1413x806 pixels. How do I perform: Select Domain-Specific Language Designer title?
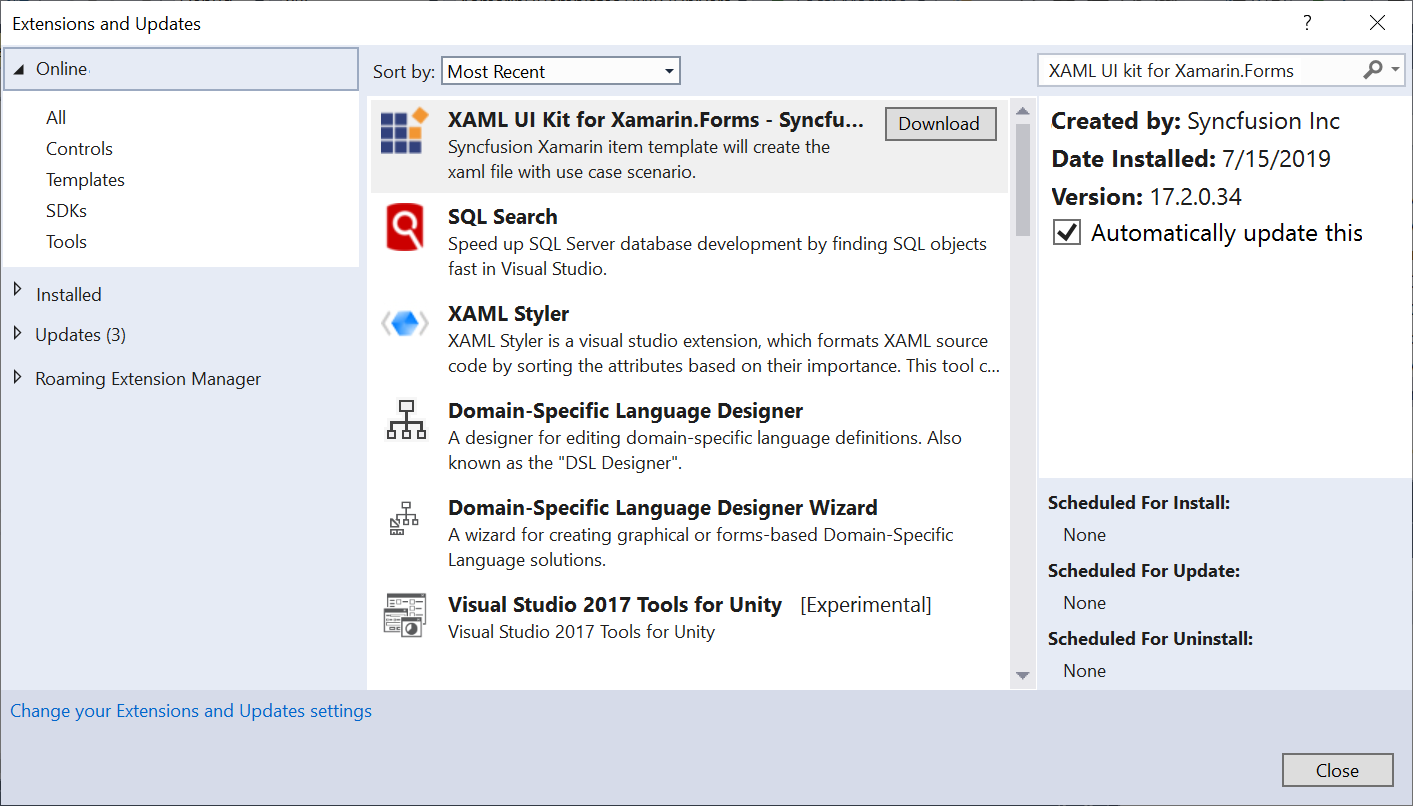(625, 411)
